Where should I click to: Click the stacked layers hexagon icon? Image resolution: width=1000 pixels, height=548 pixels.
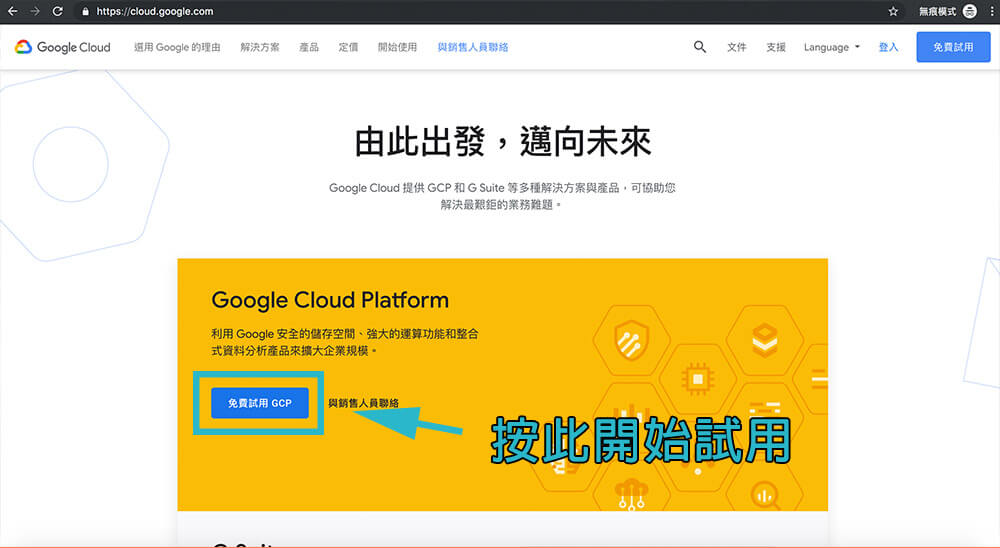(x=765, y=340)
